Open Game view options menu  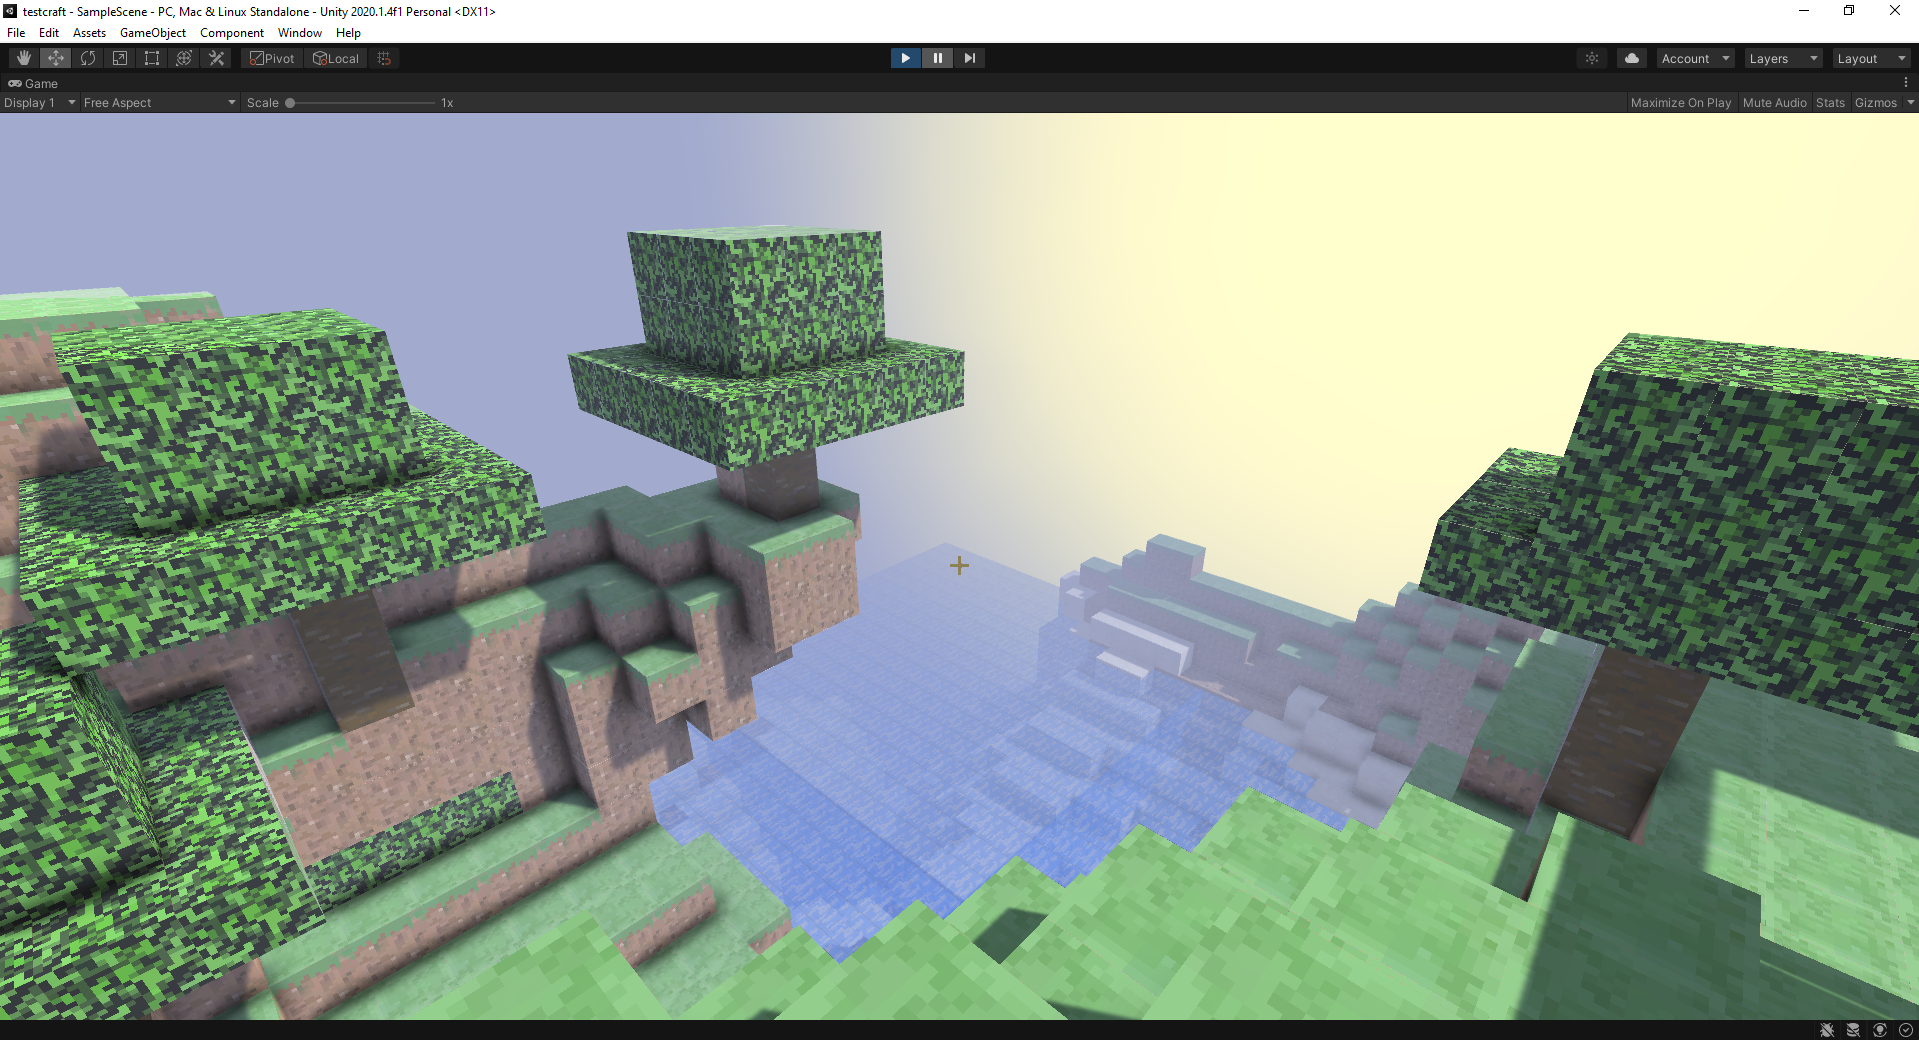coord(1906,83)
